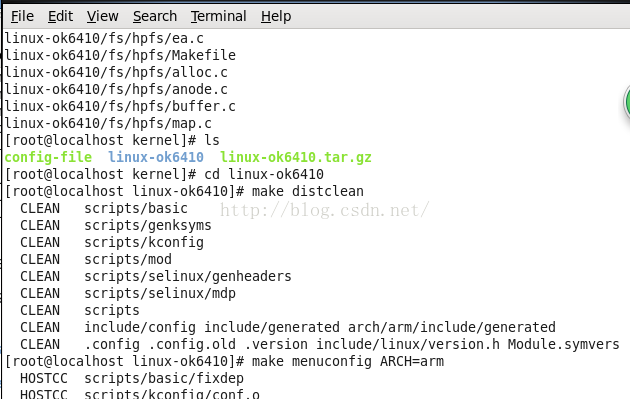Click the 'cd linux-ok6410' command line
630x399 pixels.
click(x=164, y=174)
